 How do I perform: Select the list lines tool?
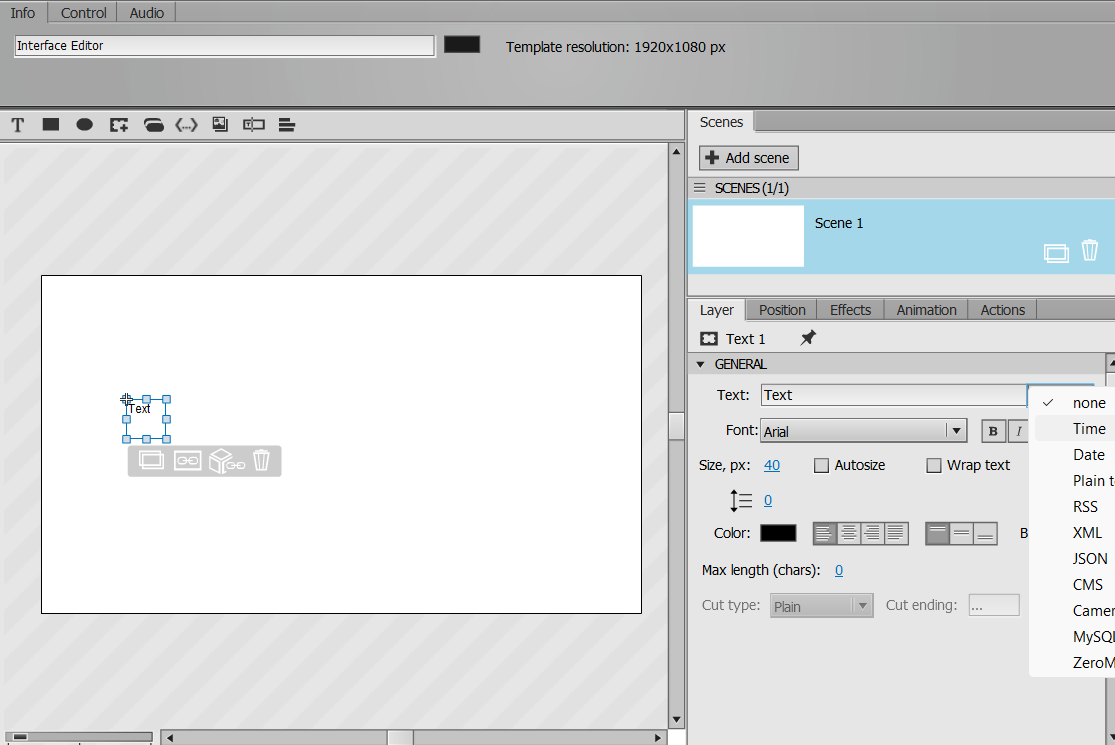(x=287, y=125)
